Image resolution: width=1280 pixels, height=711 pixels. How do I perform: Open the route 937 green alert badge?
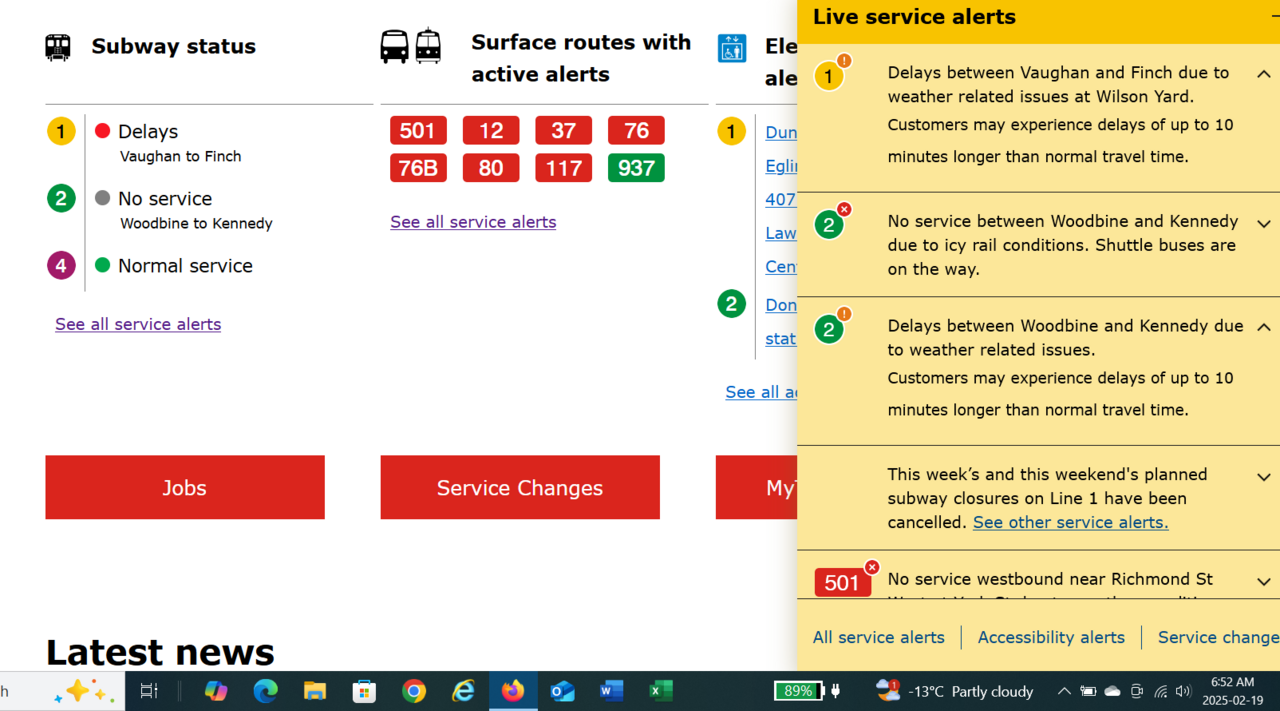pos(636,168)
